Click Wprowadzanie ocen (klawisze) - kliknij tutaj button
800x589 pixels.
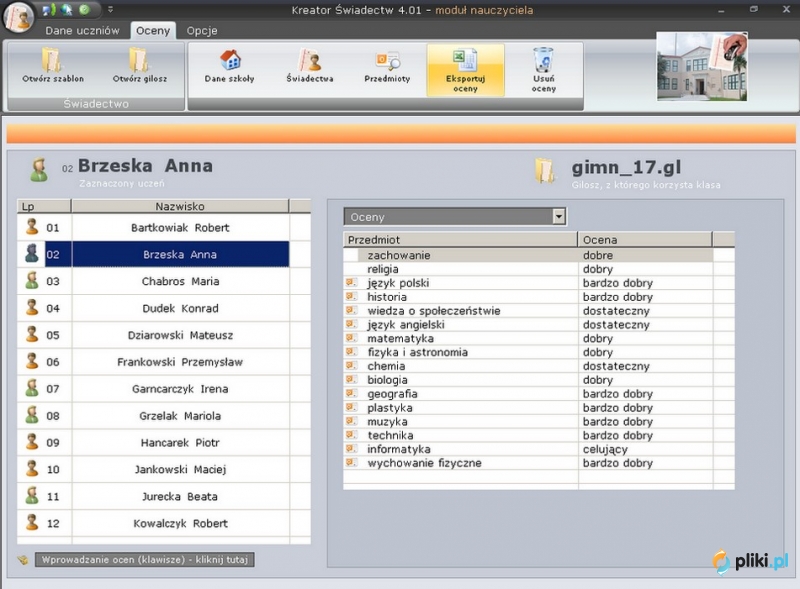[145, 560]
